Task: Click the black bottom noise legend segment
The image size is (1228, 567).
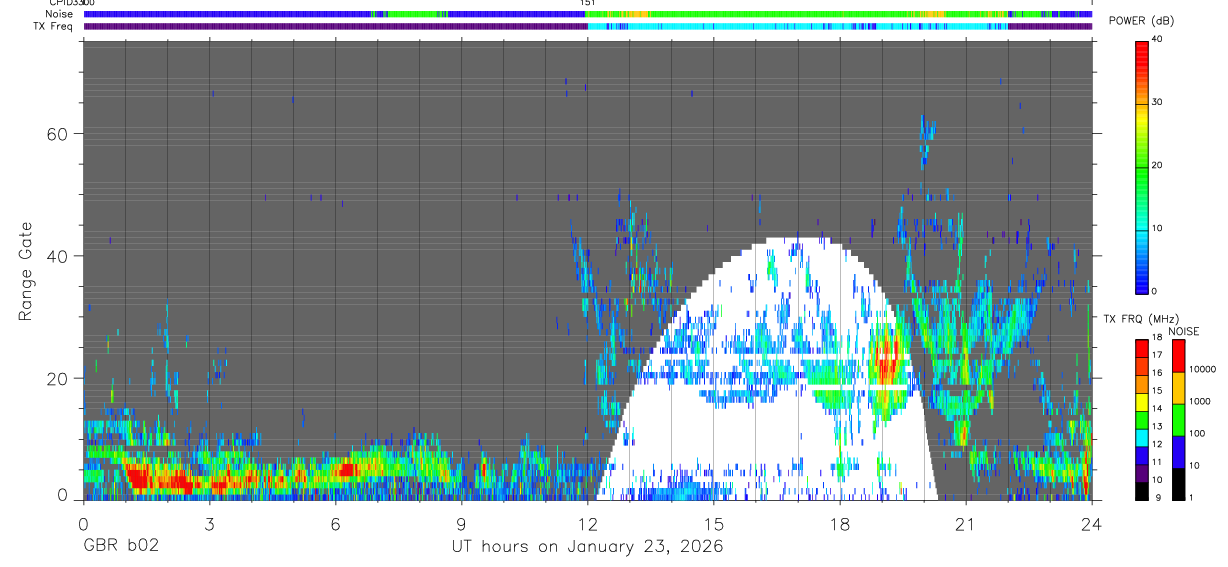Action: click(x=1179, y=484)
